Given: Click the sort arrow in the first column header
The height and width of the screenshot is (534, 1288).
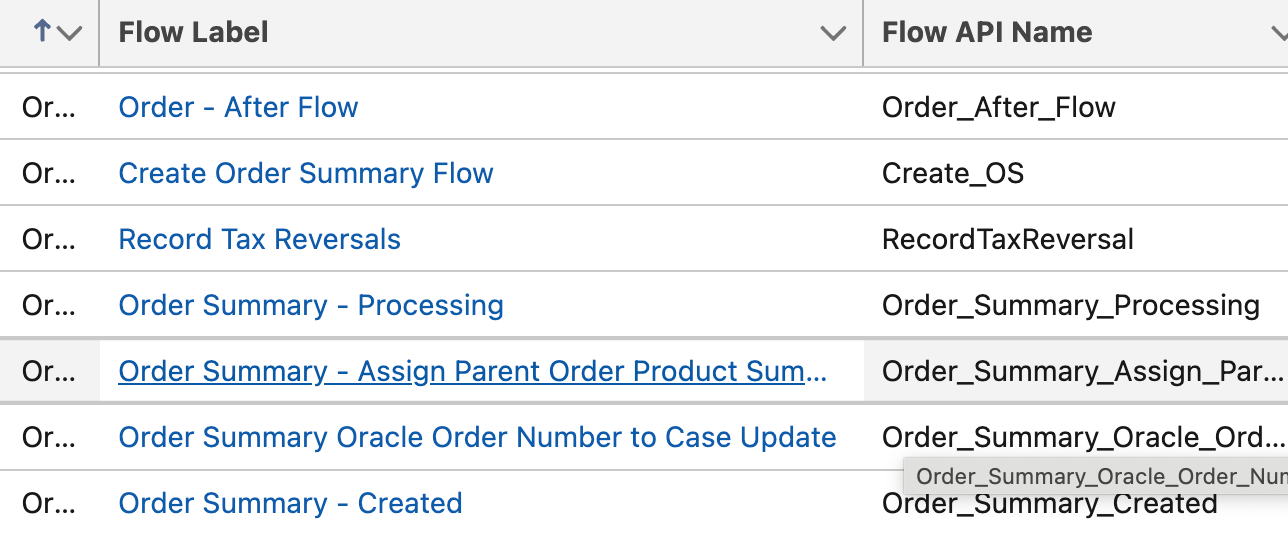Looking at the screenshot, I should 42,32.
